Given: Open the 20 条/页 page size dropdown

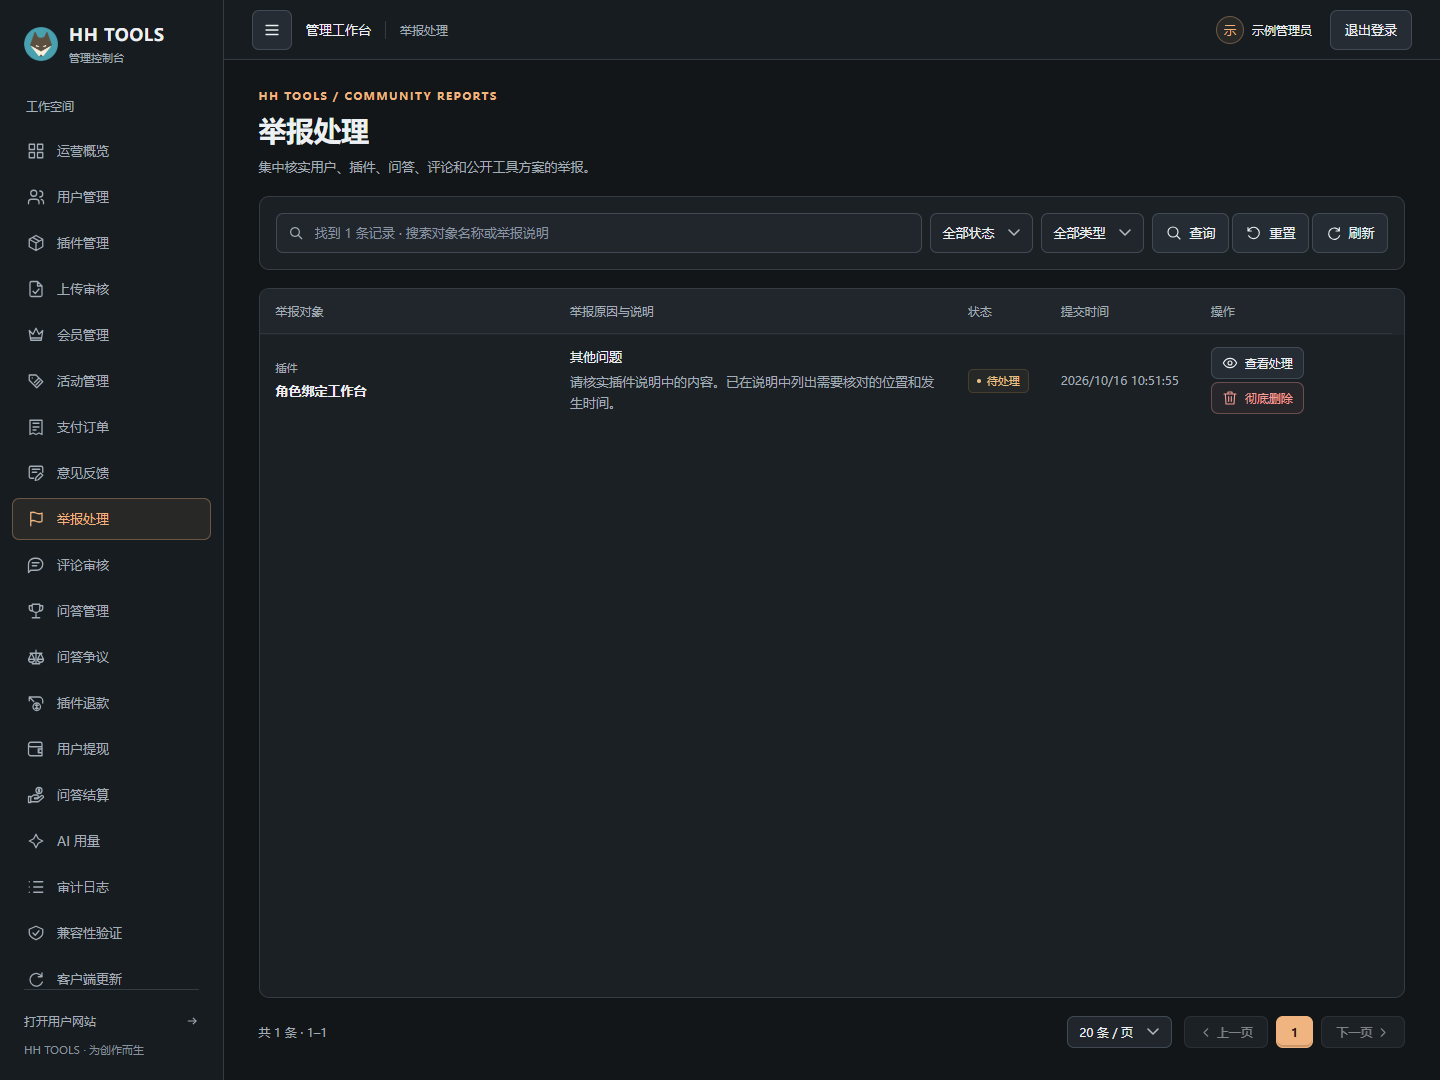Looking at the screenshot, I should tap(1119, 1032).
